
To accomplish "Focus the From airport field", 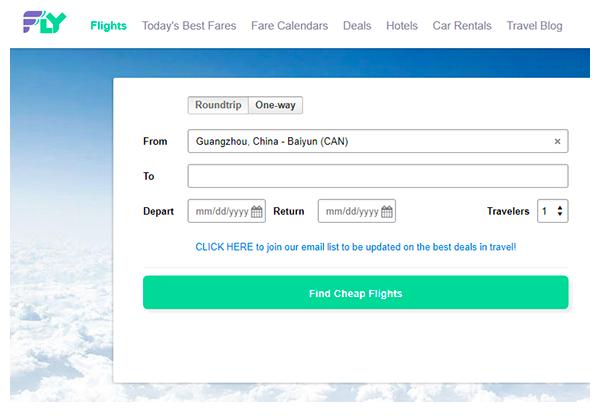I will 378,141.
